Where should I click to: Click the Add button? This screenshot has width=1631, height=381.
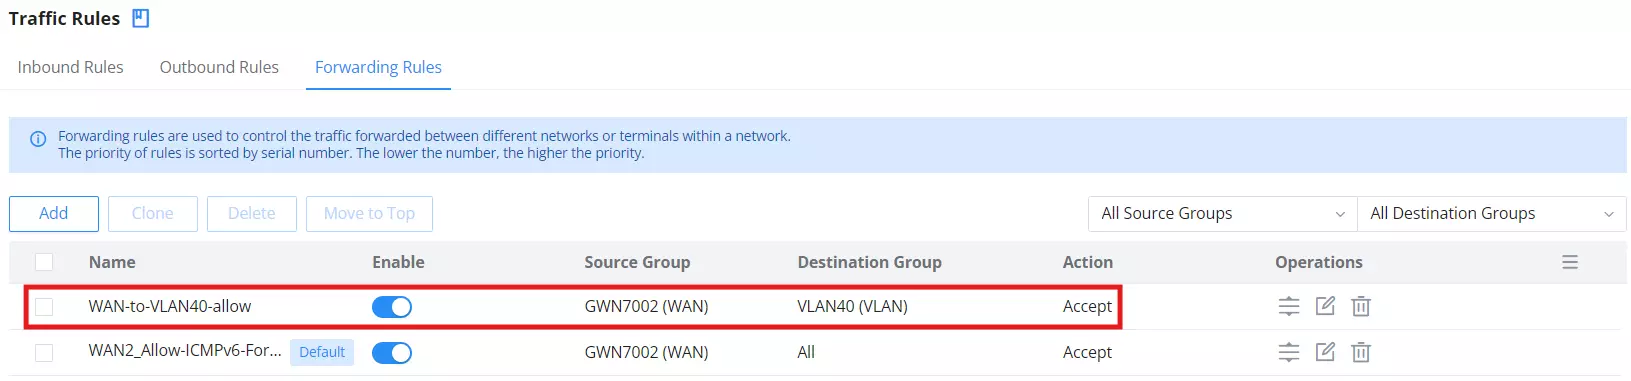tap(54, 213)
